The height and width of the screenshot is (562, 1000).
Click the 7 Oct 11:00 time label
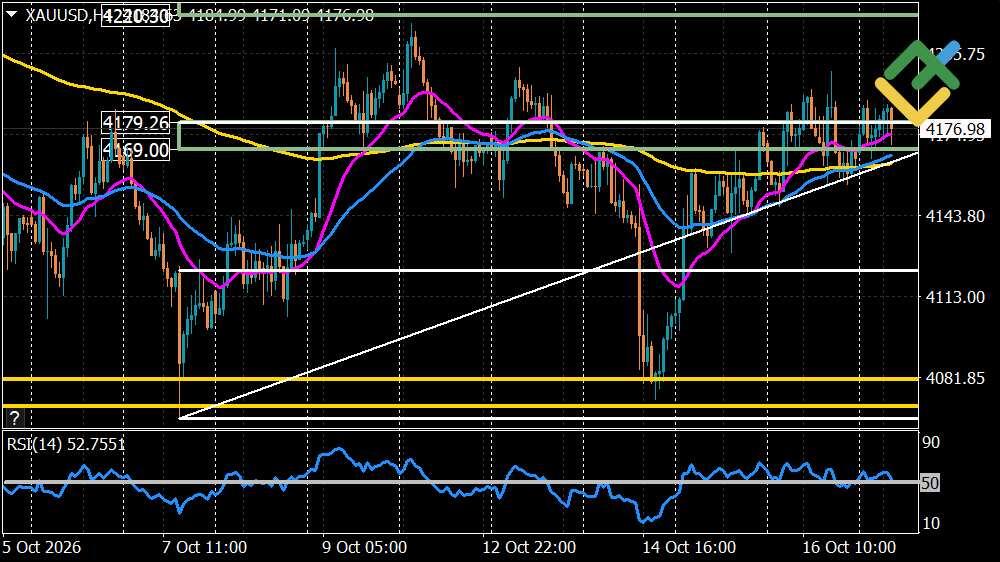pos(204,547)
